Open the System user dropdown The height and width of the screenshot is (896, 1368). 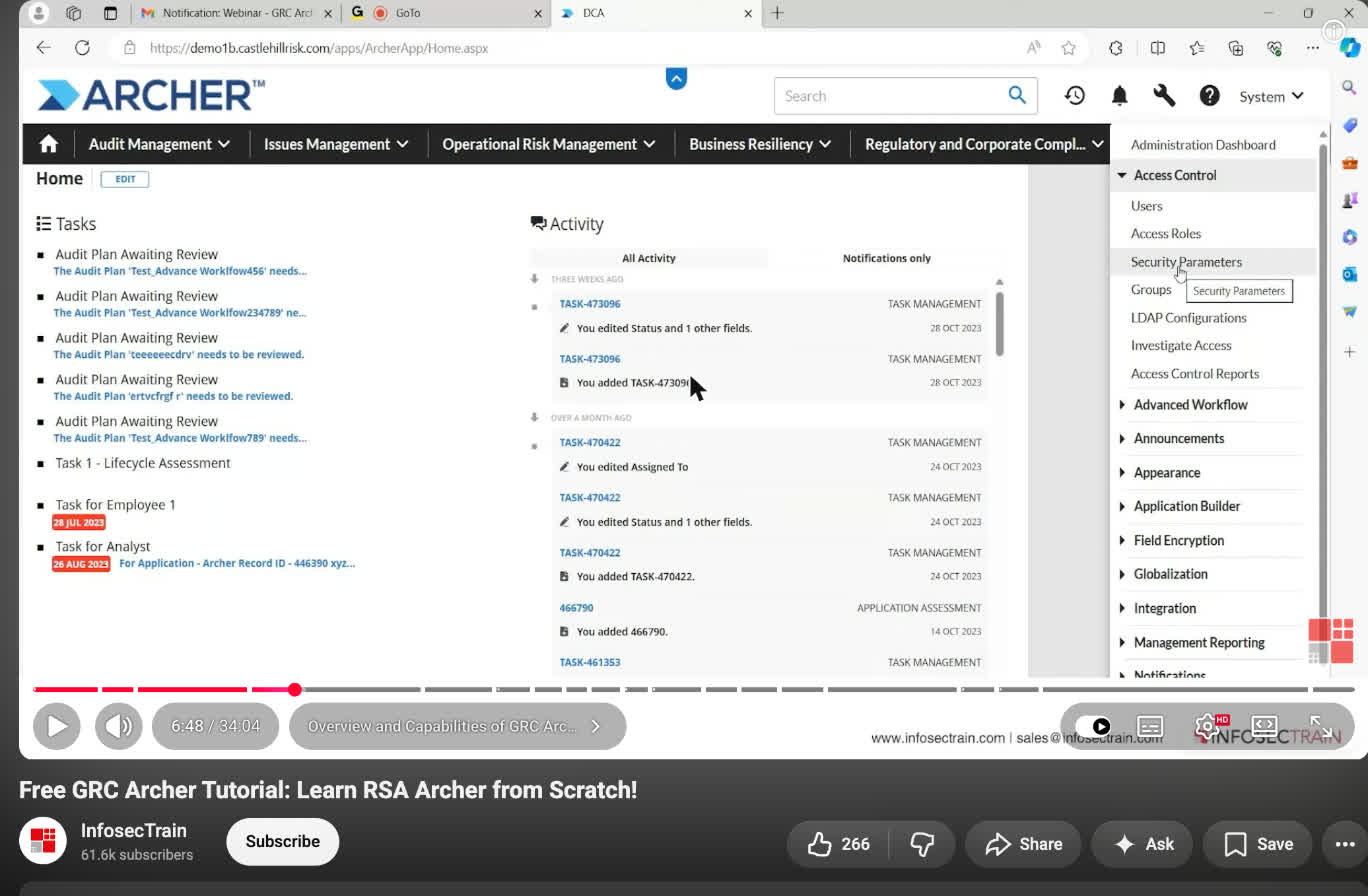tap(1271, 96)
